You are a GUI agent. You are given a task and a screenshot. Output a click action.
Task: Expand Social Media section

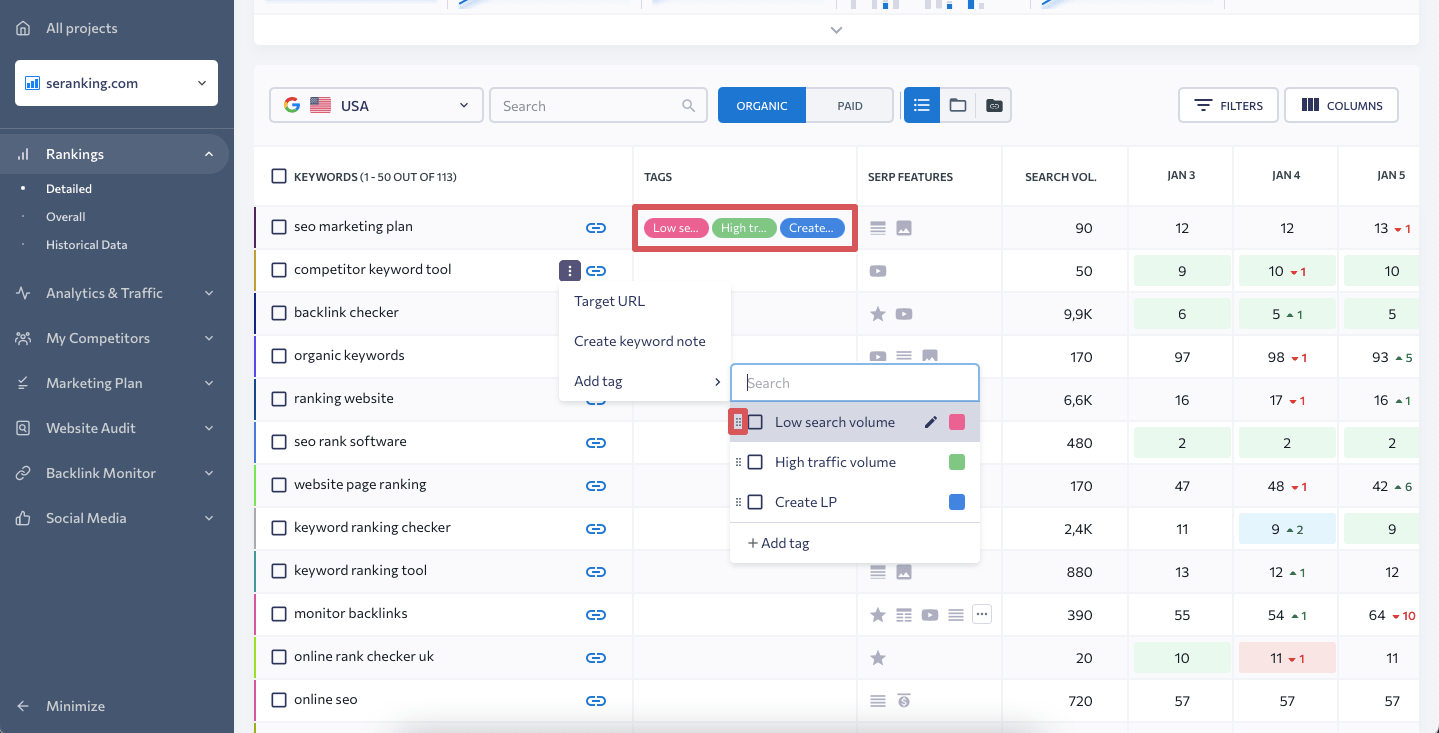click(x=209, y=518)
